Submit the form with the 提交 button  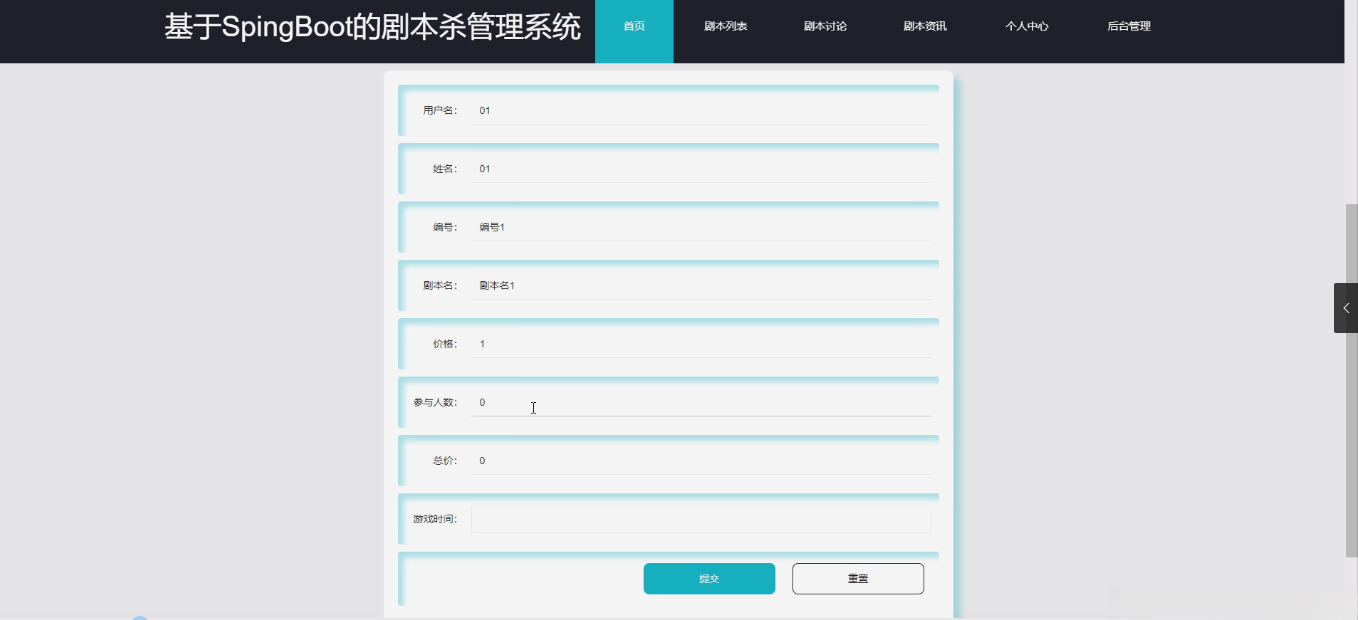[709, 578]
